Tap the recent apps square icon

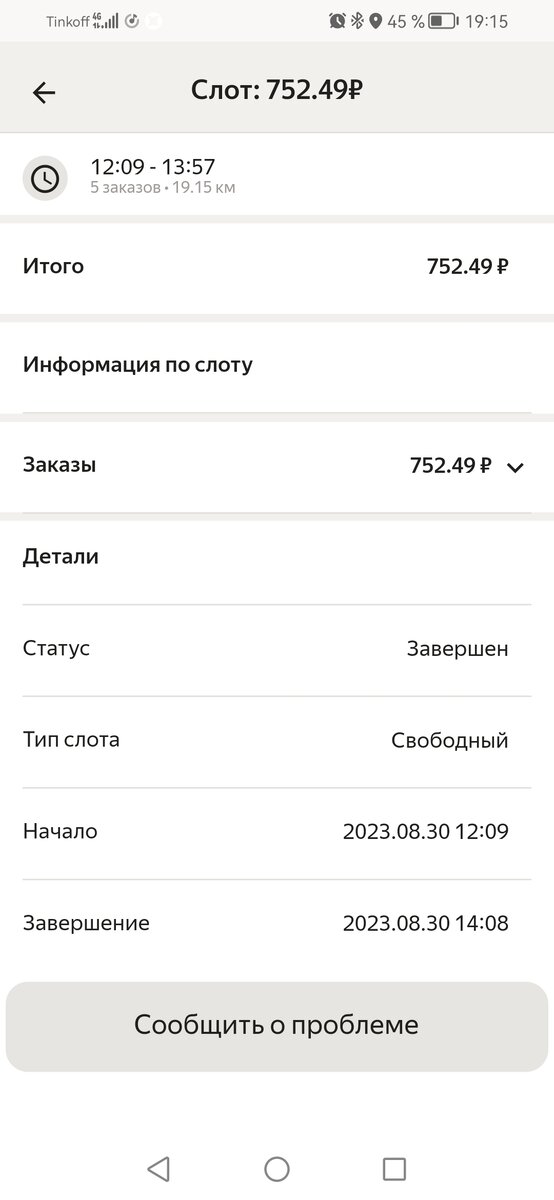coord(395,1168)
